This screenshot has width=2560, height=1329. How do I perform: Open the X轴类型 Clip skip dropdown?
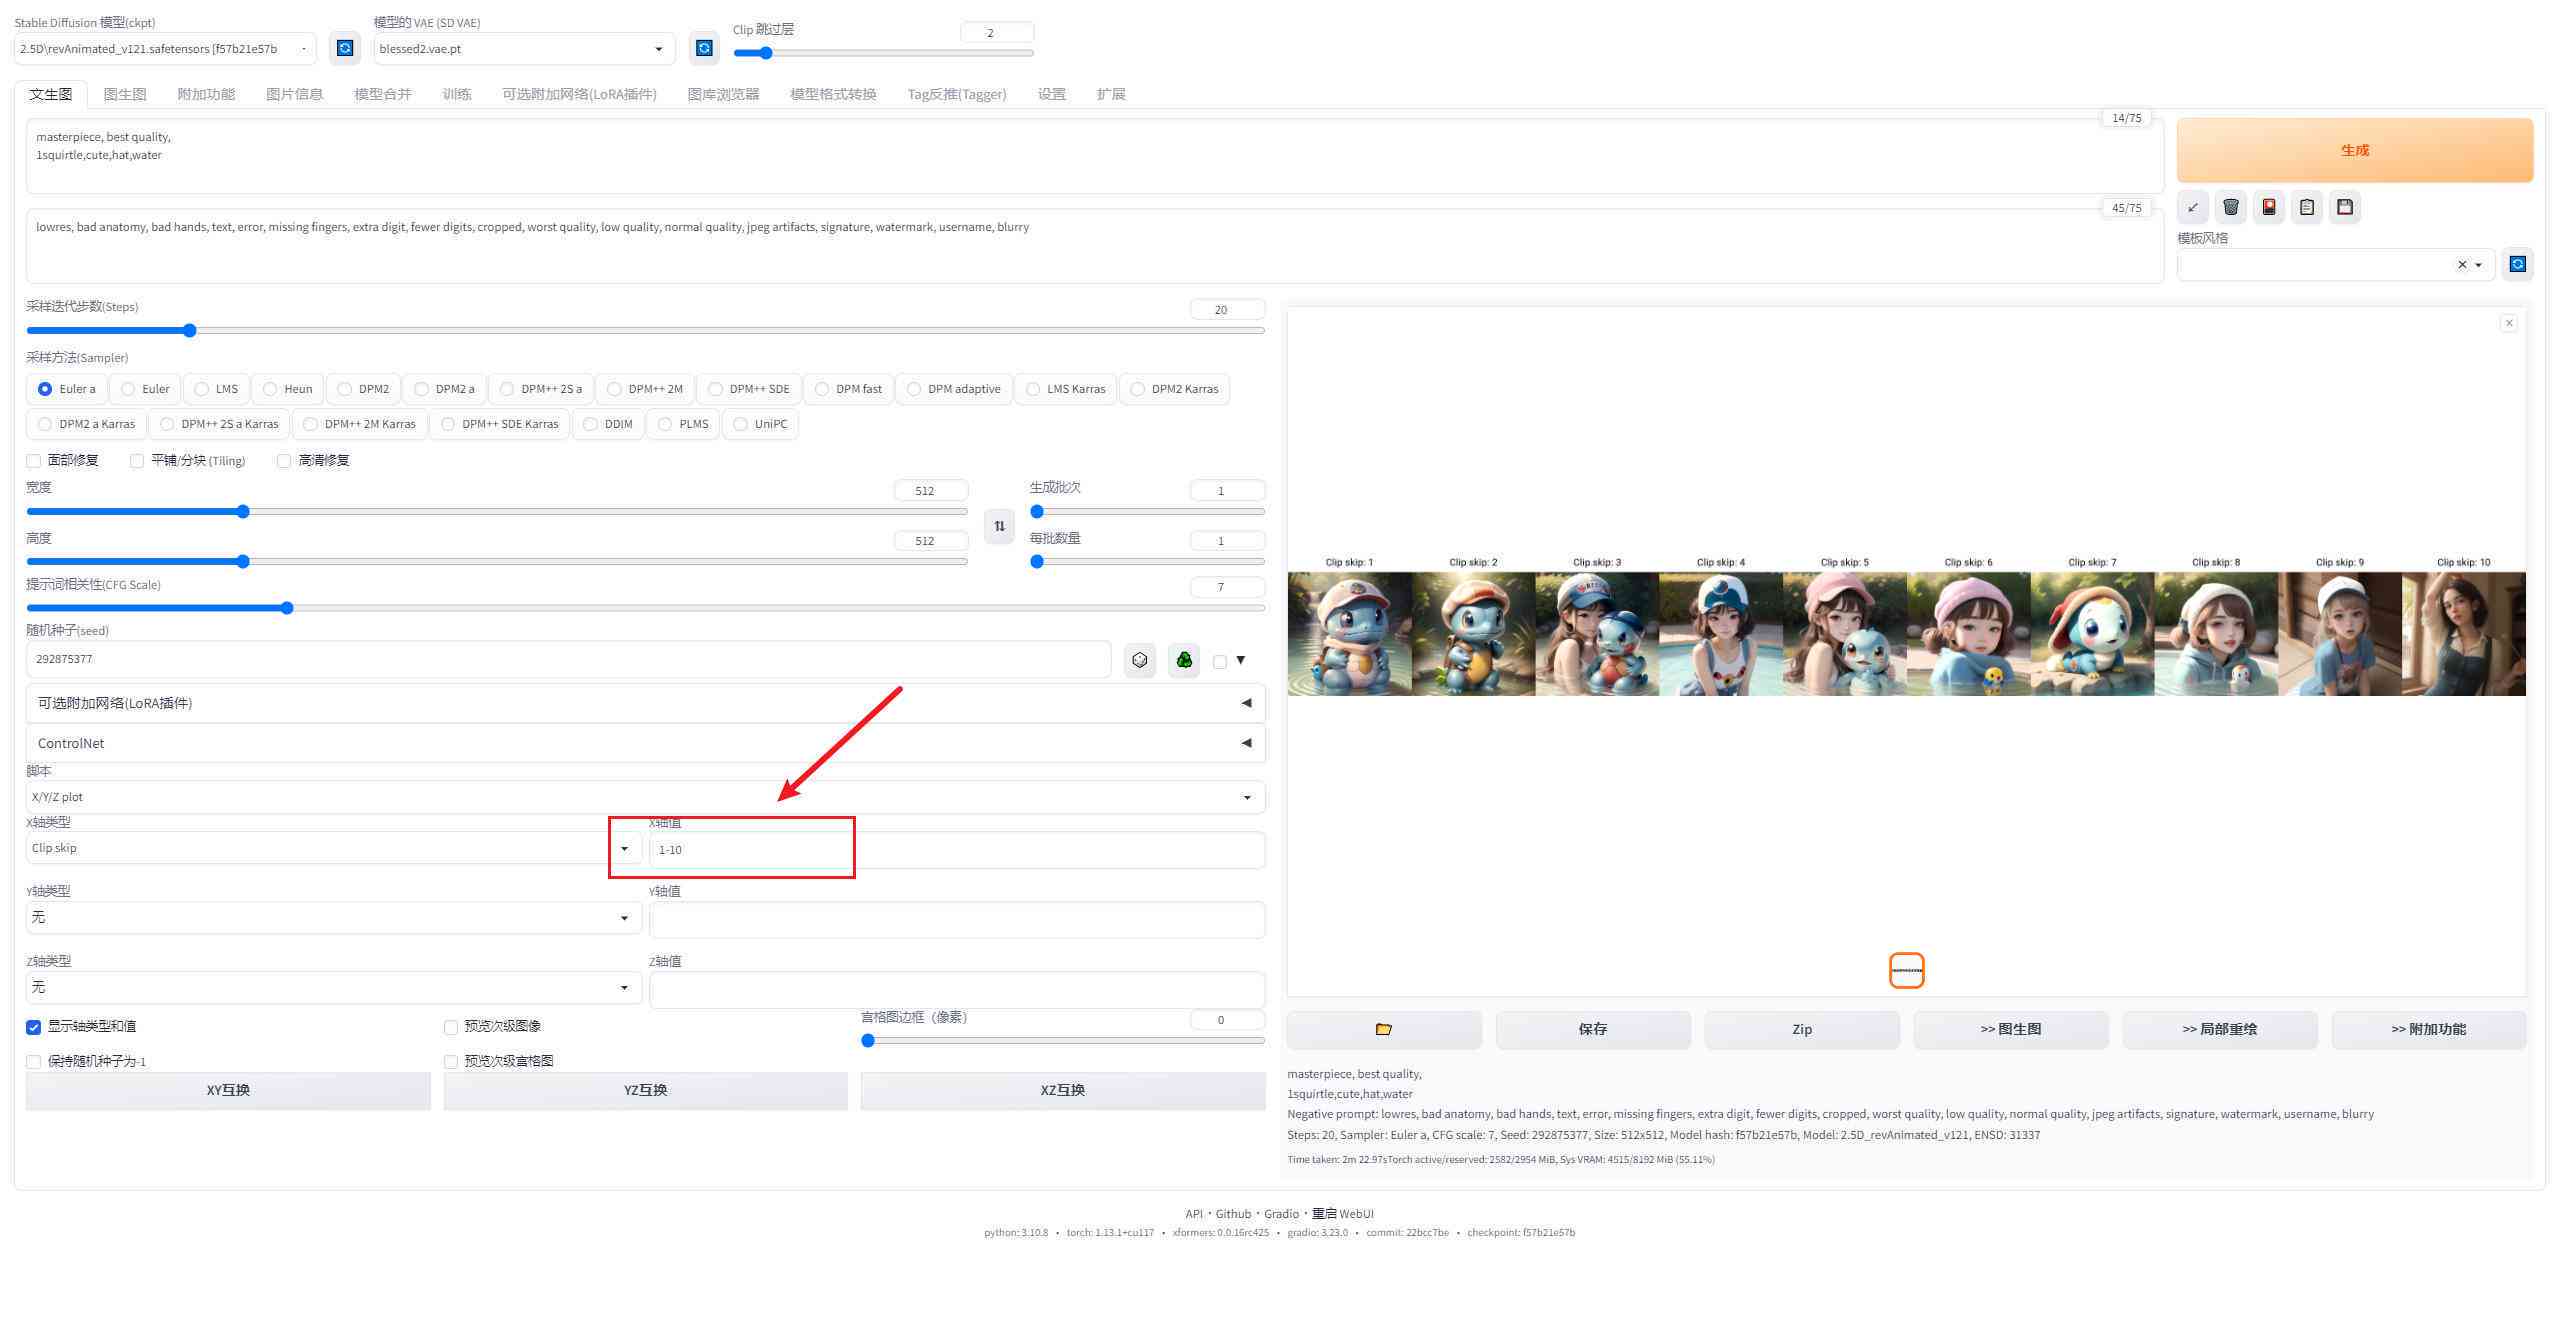pos(333,848)
